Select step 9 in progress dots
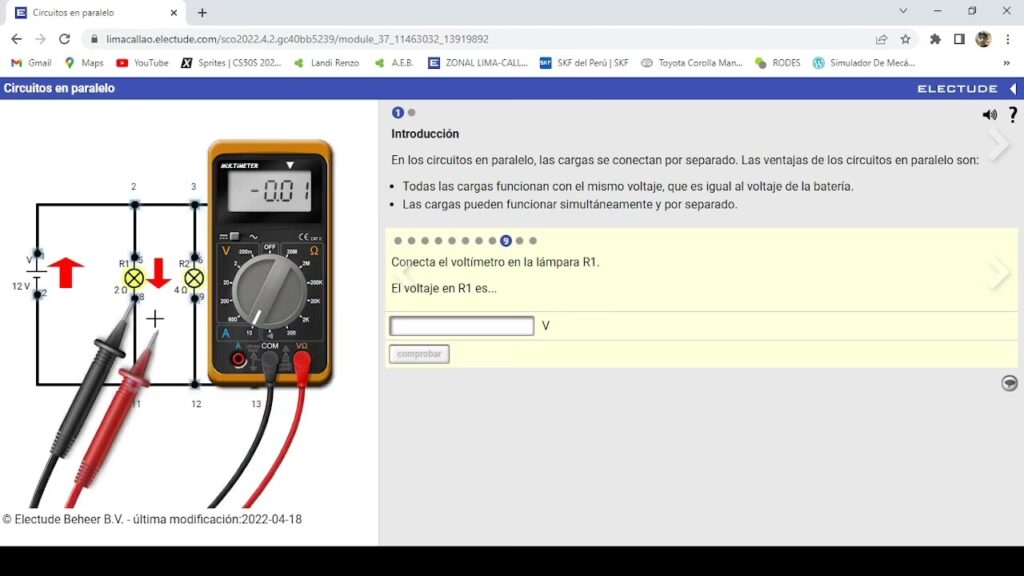 (x=506, y=241)
